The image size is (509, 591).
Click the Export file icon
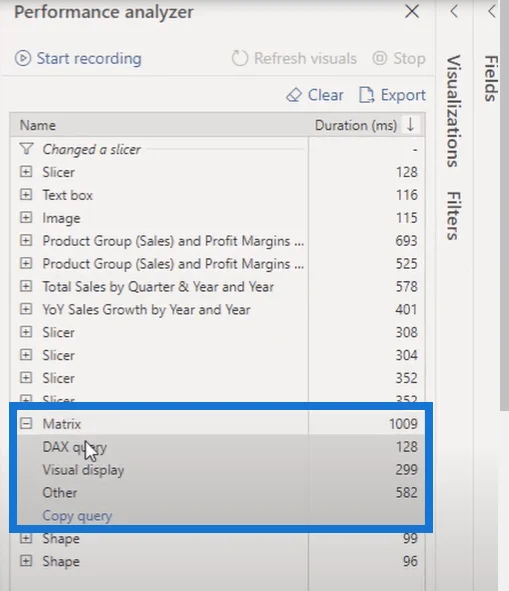coord(366,95)
